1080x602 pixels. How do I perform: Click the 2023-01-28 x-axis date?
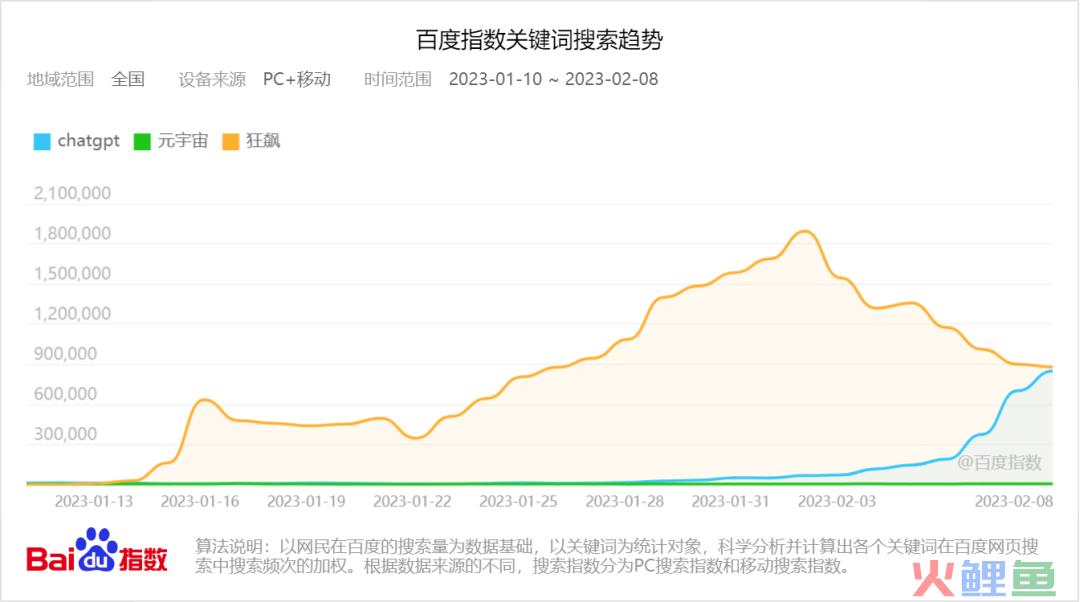pyautogui.click(x=625, y=501)
